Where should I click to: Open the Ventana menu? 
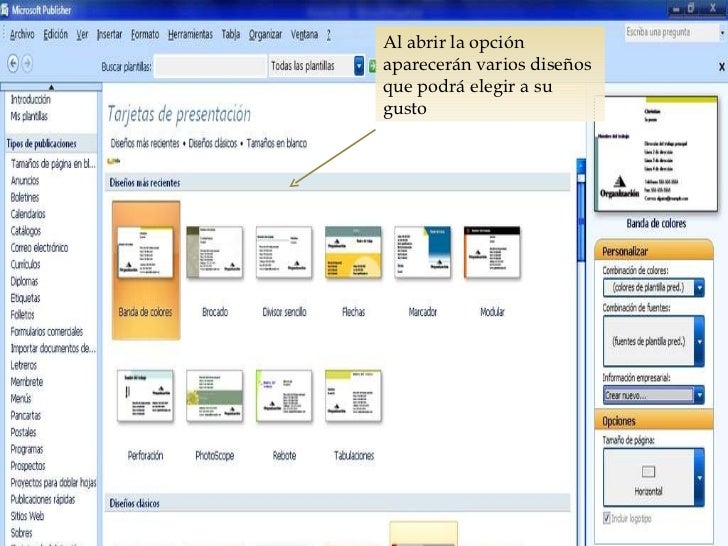(x=305, y=34)
